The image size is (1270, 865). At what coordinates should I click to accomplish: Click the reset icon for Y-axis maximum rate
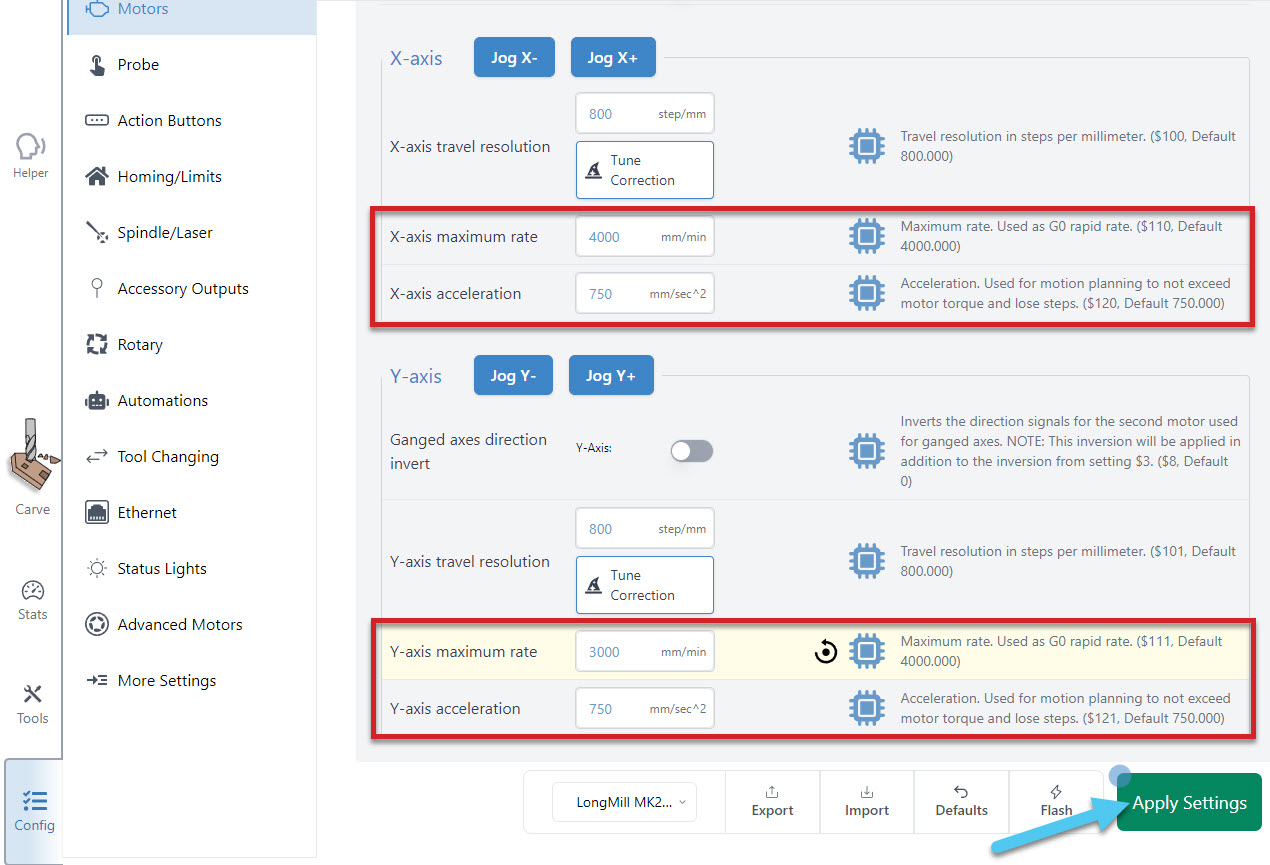pos(825,652)
